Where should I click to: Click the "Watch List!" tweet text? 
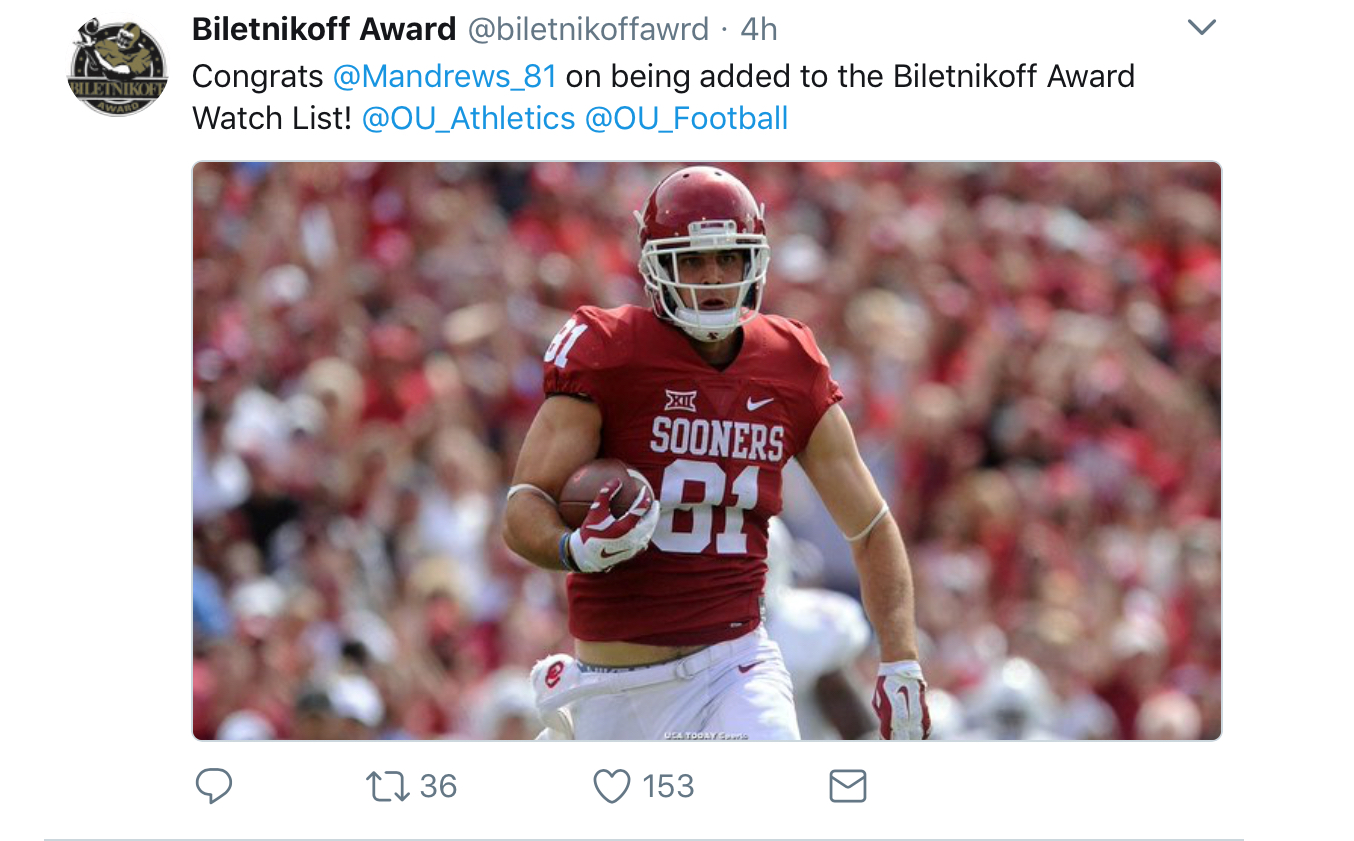click(272, 118)
